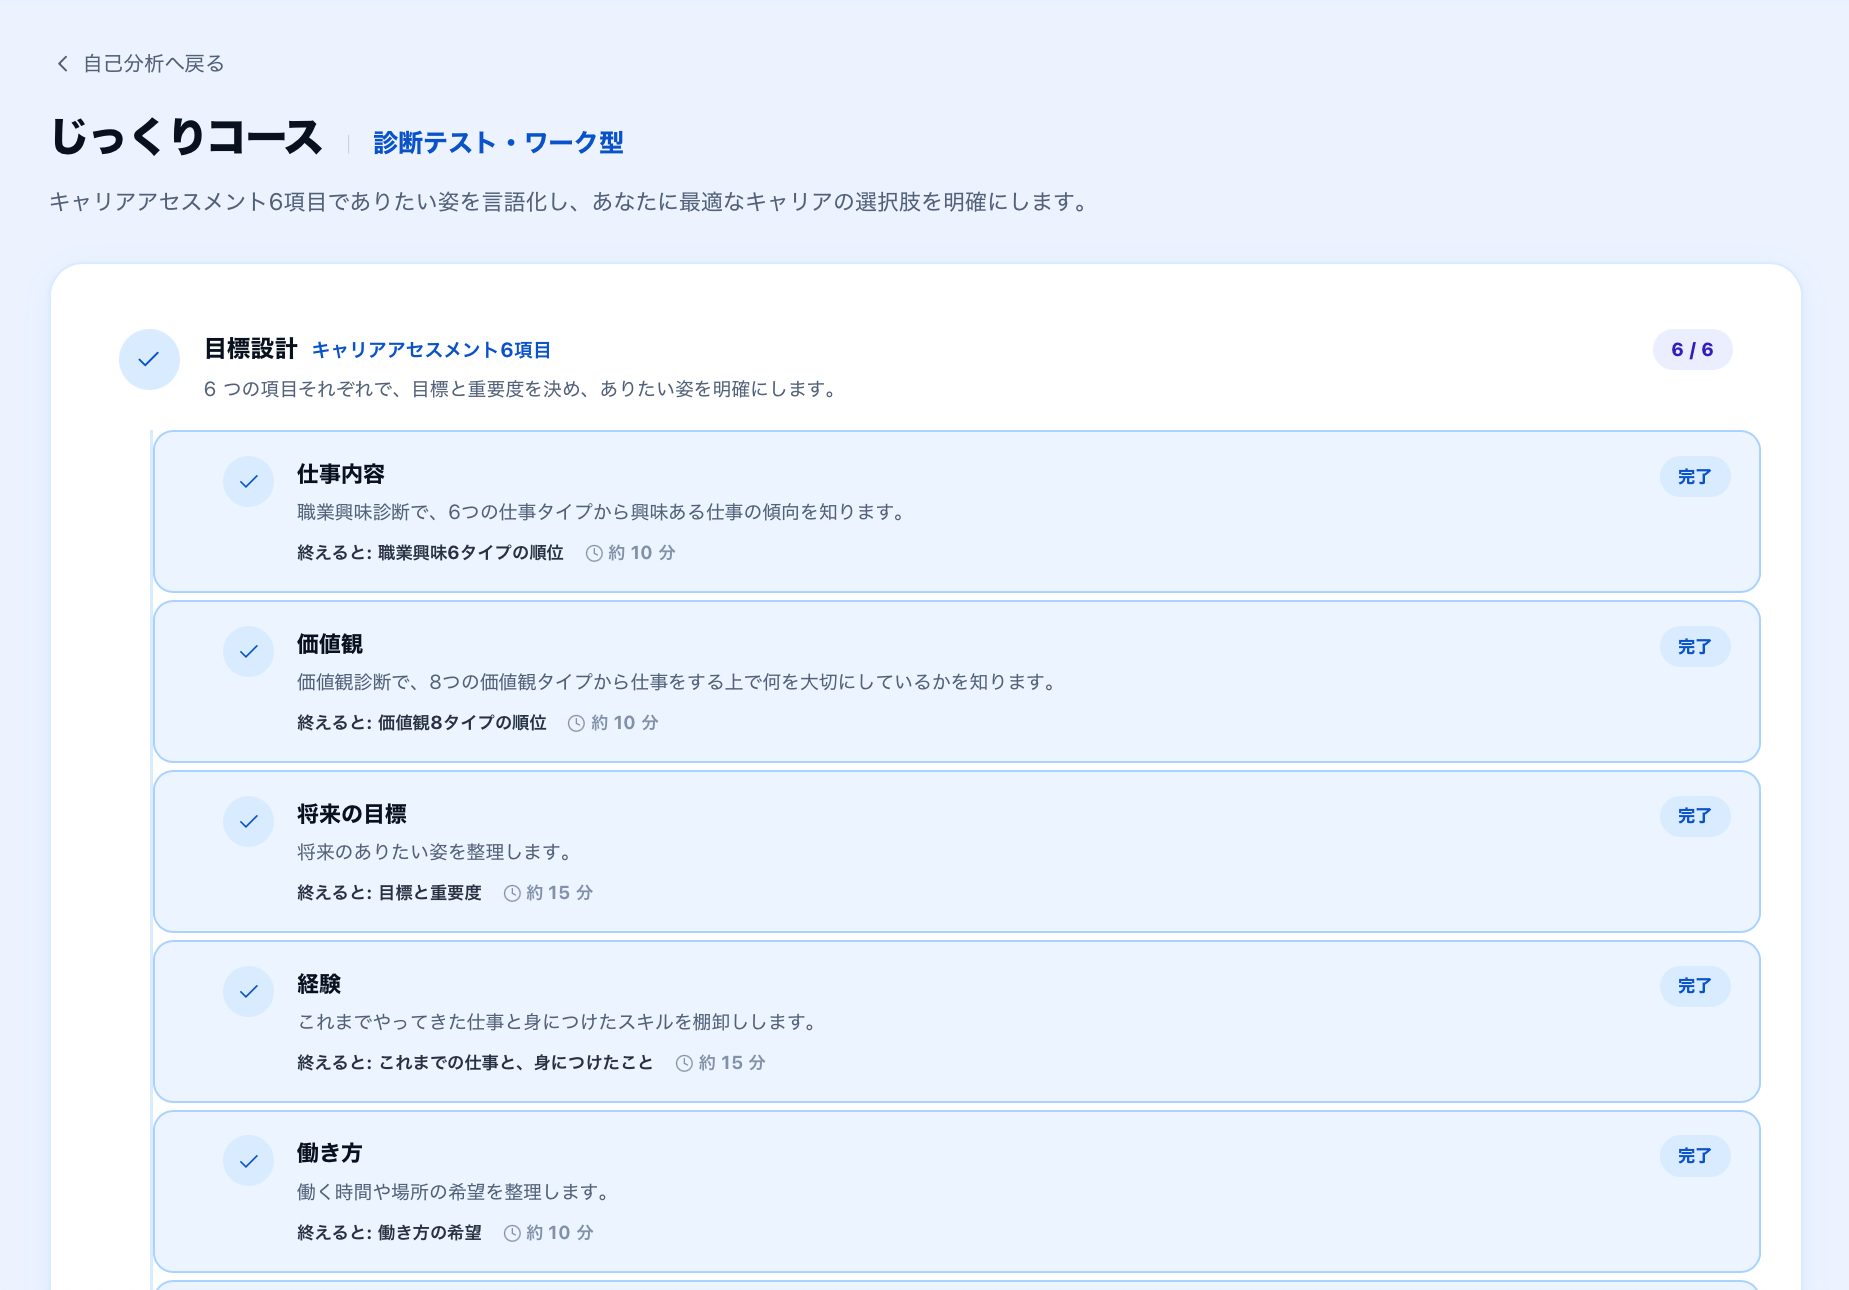Go back via 自己分析へ戻る link
The width and height of the screenshot is (1849, 1290).
click(139, 64)
